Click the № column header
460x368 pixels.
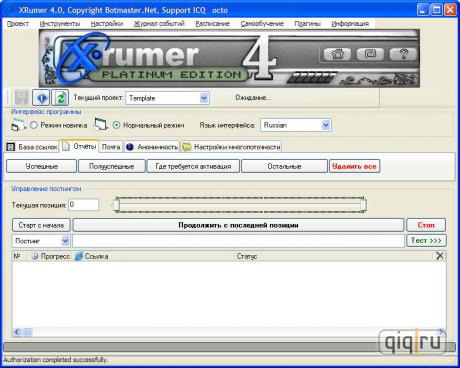[x=17, y=256]
